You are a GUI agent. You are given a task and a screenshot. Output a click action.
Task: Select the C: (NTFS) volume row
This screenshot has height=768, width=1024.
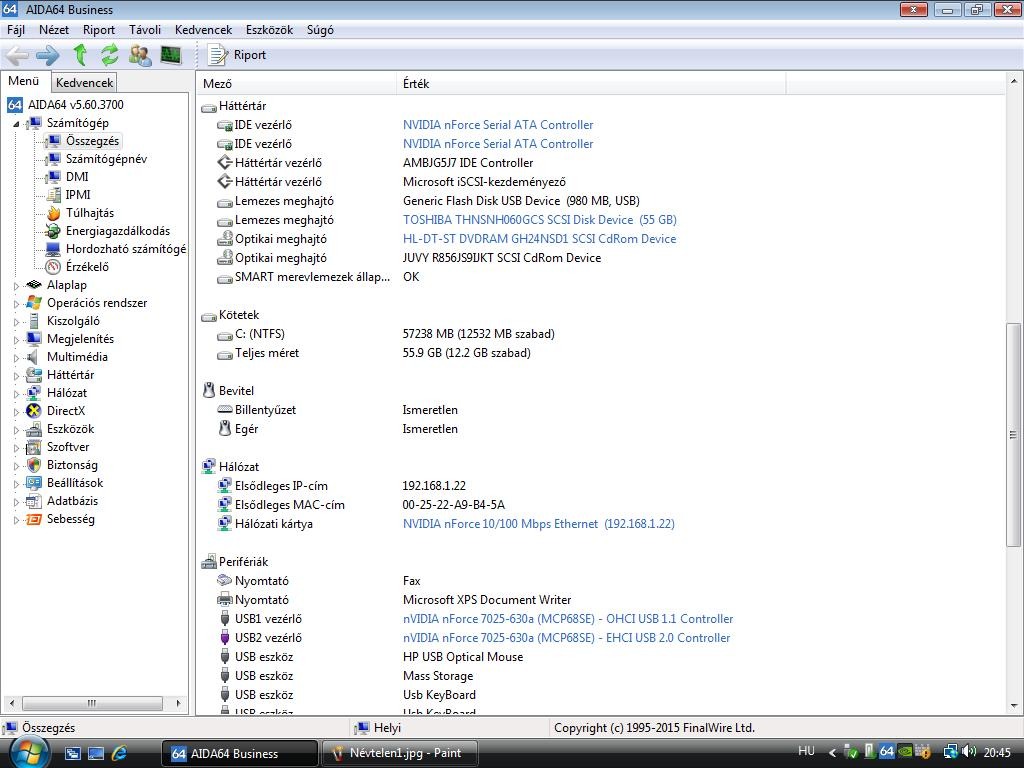pos(260,334)
